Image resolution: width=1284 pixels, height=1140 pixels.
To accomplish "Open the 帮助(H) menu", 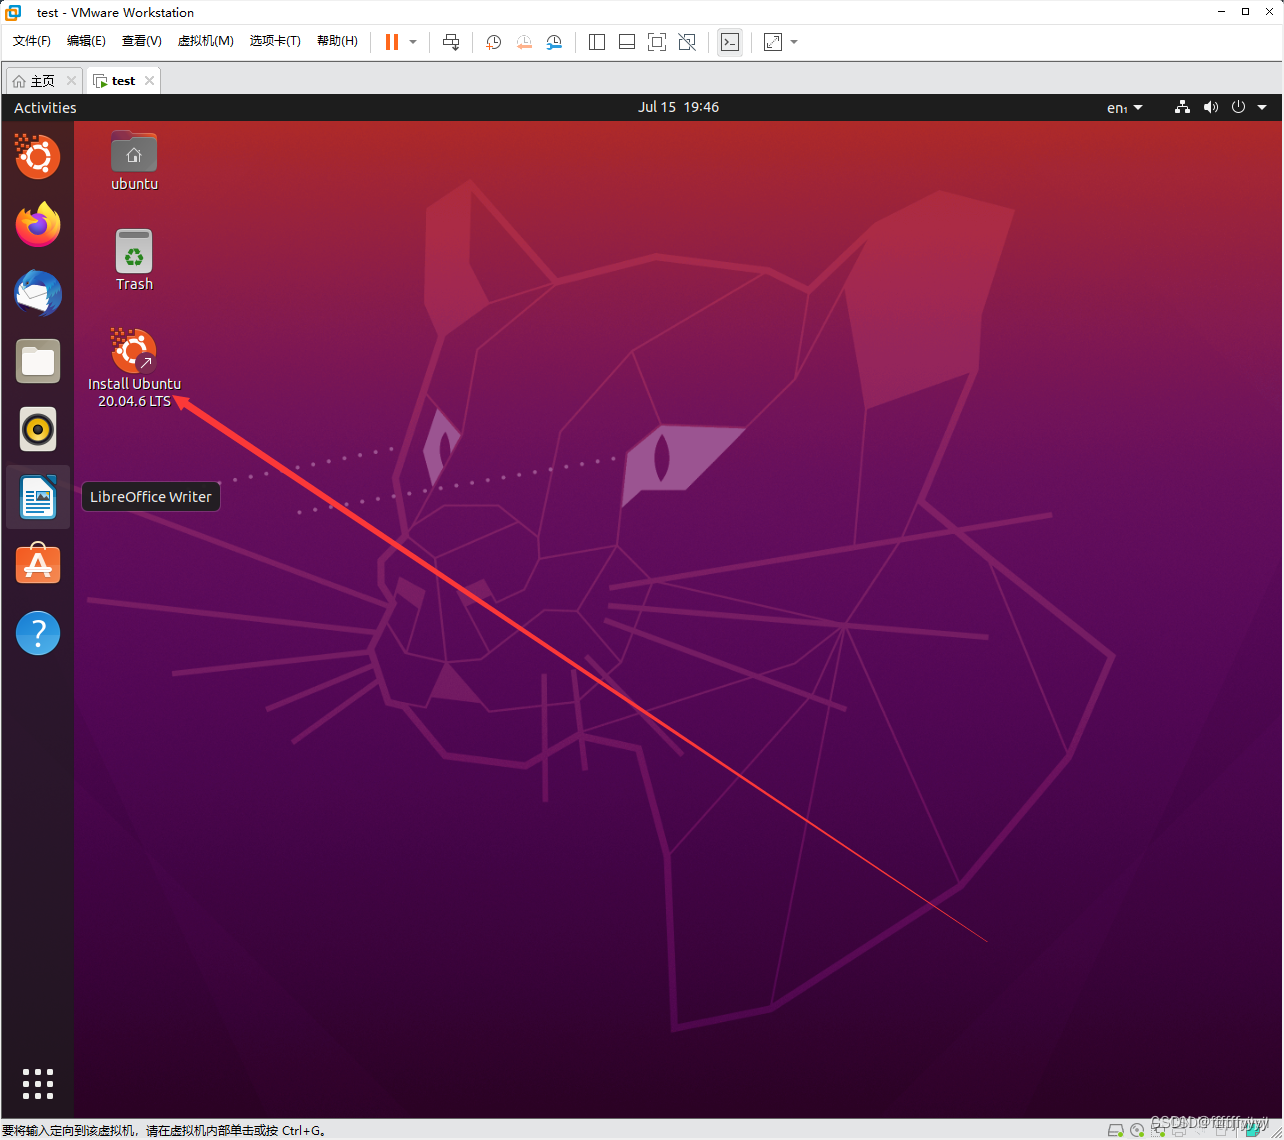I will (337, 41).
